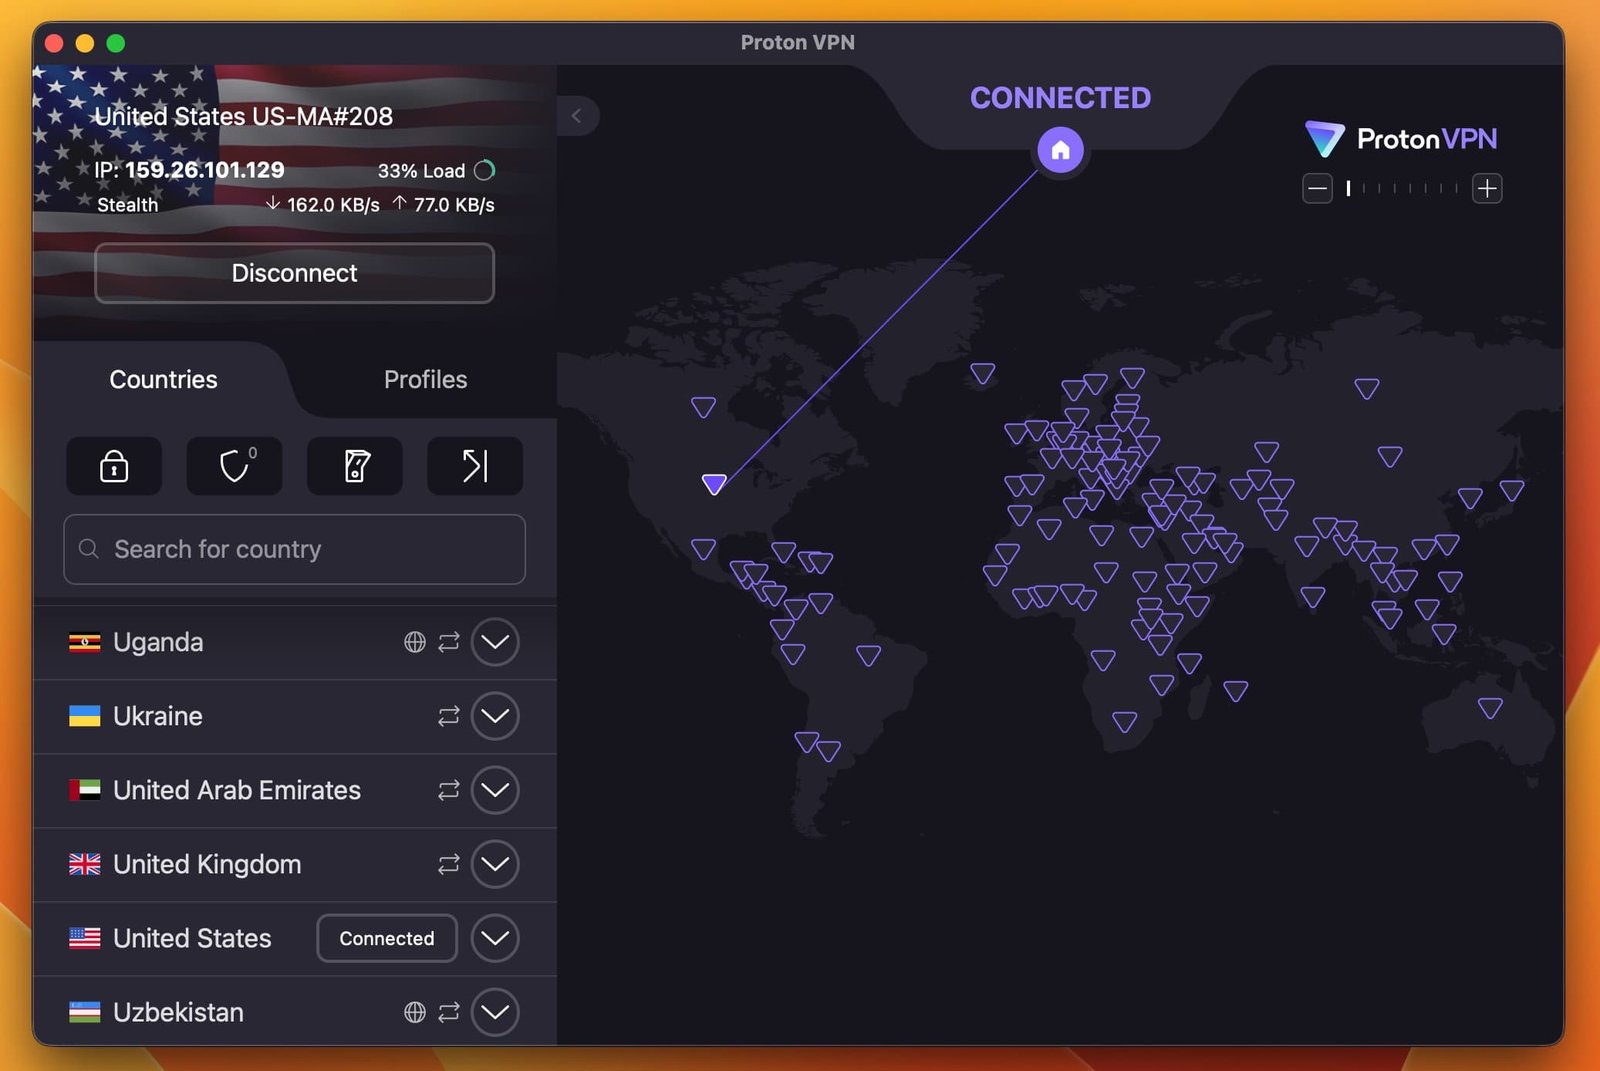Screen dimensions: 1600x1071
Task: Toggle the Kill Switch icon
Action: click(x=354, y=466)
